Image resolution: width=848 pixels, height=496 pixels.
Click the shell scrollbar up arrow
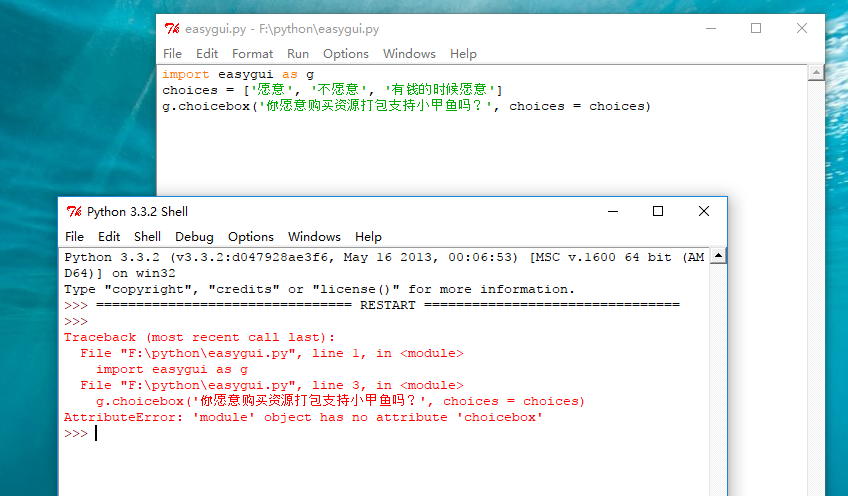[x=718, y=256]
